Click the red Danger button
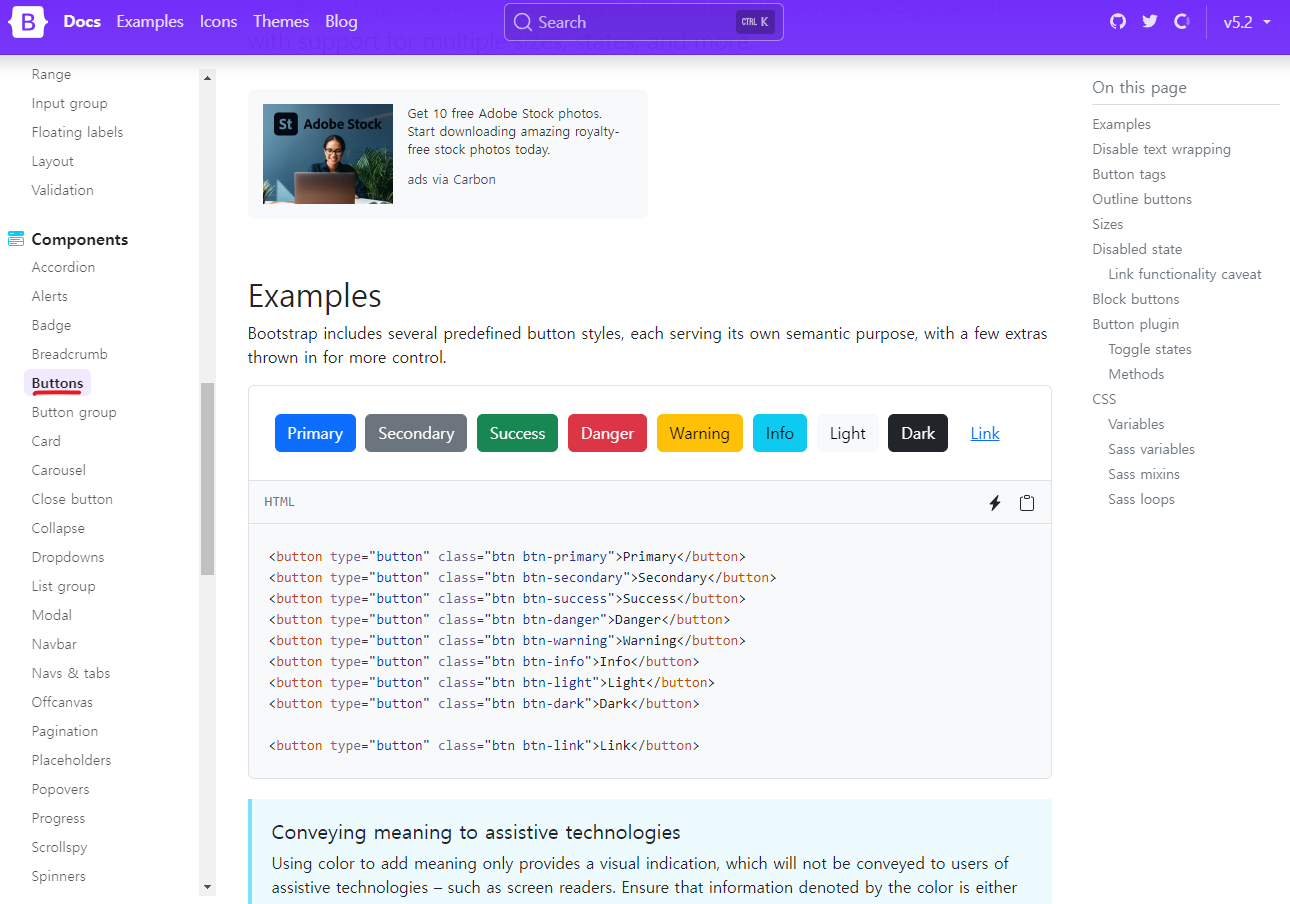The width and height of the screenshot is (1290, 904). 607,433
